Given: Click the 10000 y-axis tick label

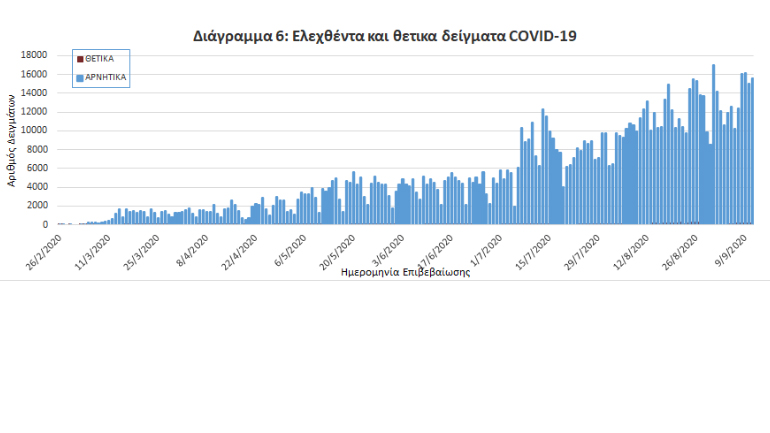Looking at the screenshot, I should [36, 130].
